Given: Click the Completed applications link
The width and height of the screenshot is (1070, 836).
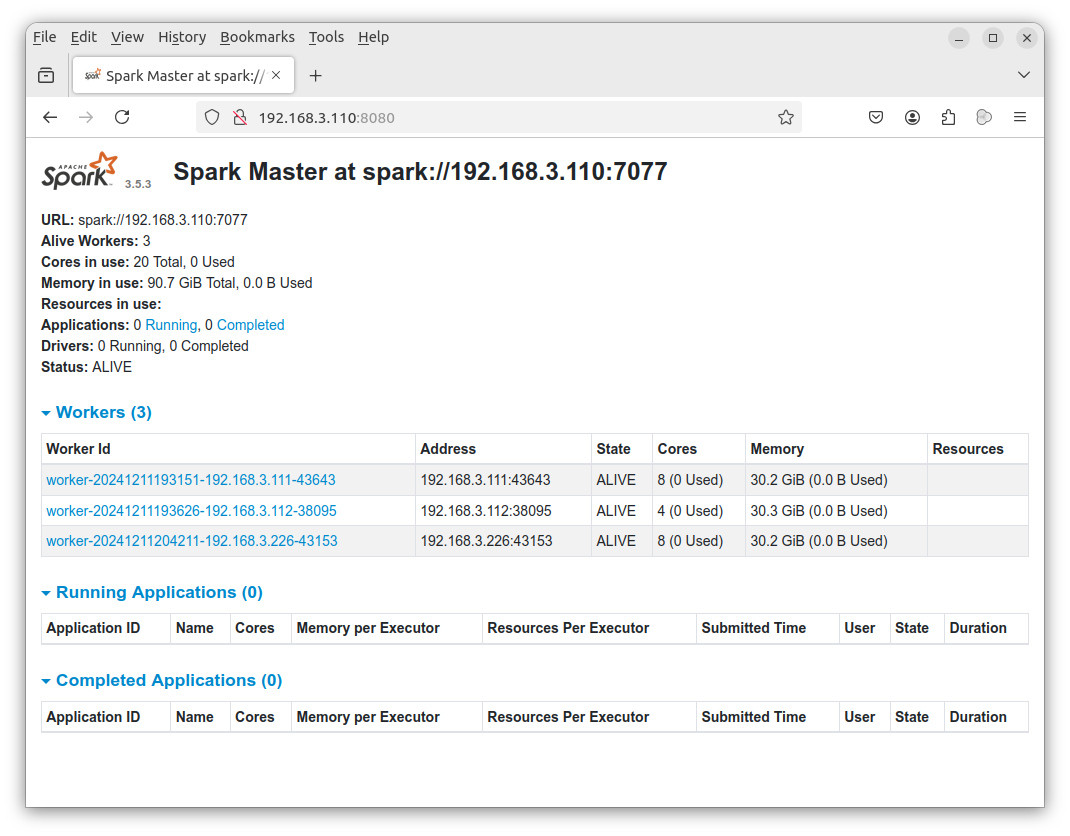Looking at the screenshot, I should coord(250,325).
